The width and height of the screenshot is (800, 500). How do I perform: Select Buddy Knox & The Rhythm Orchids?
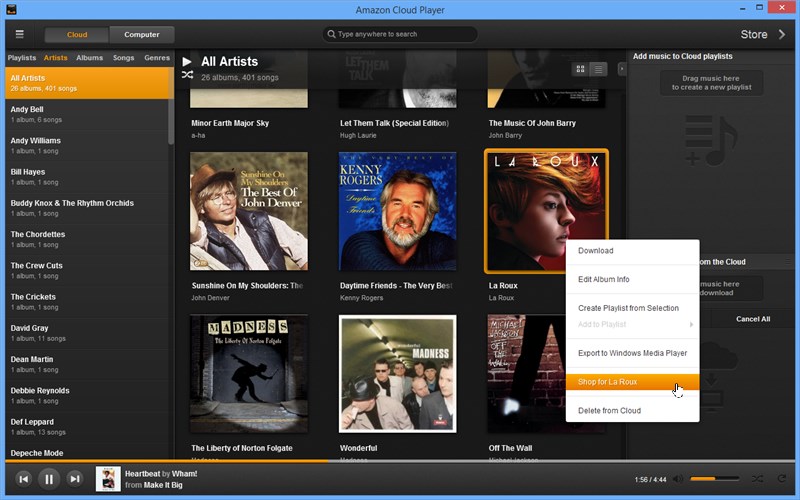87,208
